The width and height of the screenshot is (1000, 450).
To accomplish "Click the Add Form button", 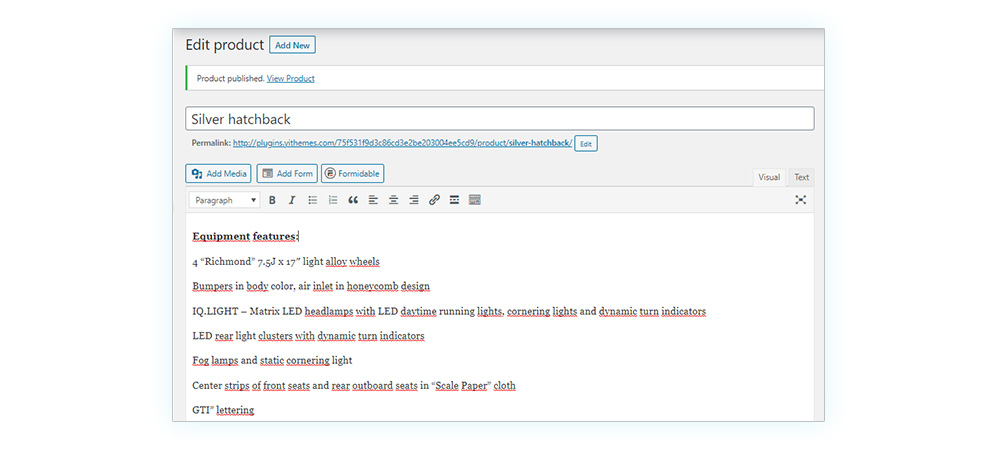I will tap(287, 173).
